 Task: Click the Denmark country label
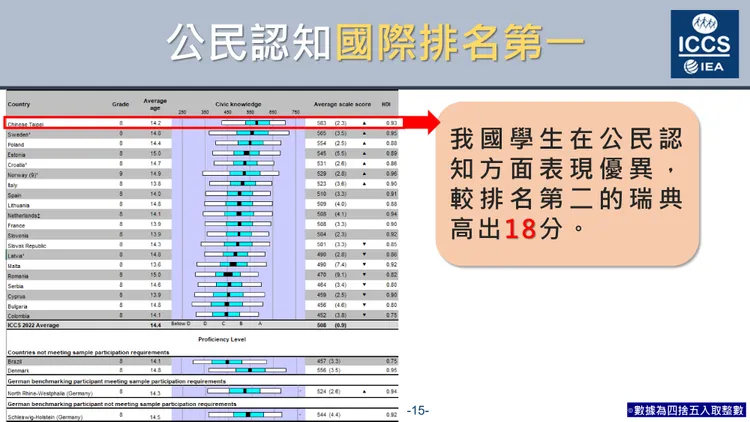(18, 371)
